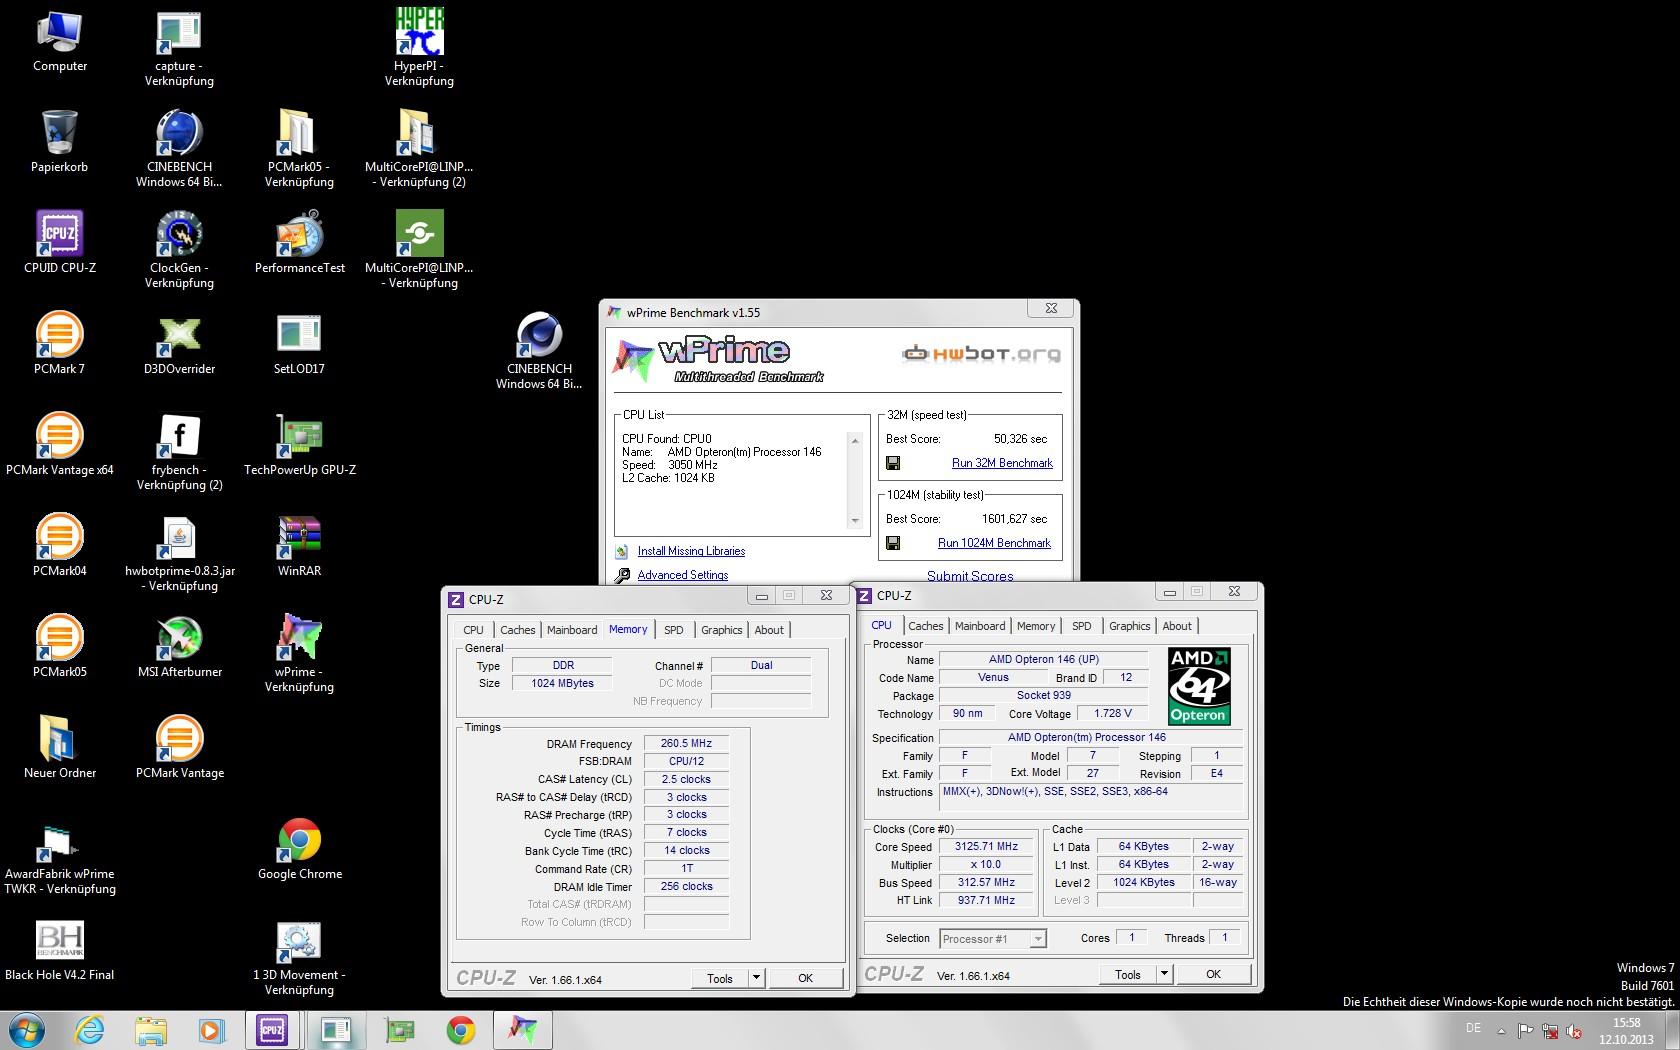
Task: Open Windows Start menu
Action: click(27, 1029)
